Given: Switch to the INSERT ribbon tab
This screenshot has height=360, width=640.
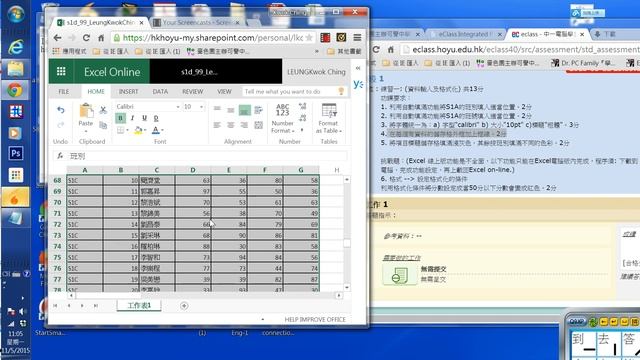Looking at the screenshot, I should 128,91.
